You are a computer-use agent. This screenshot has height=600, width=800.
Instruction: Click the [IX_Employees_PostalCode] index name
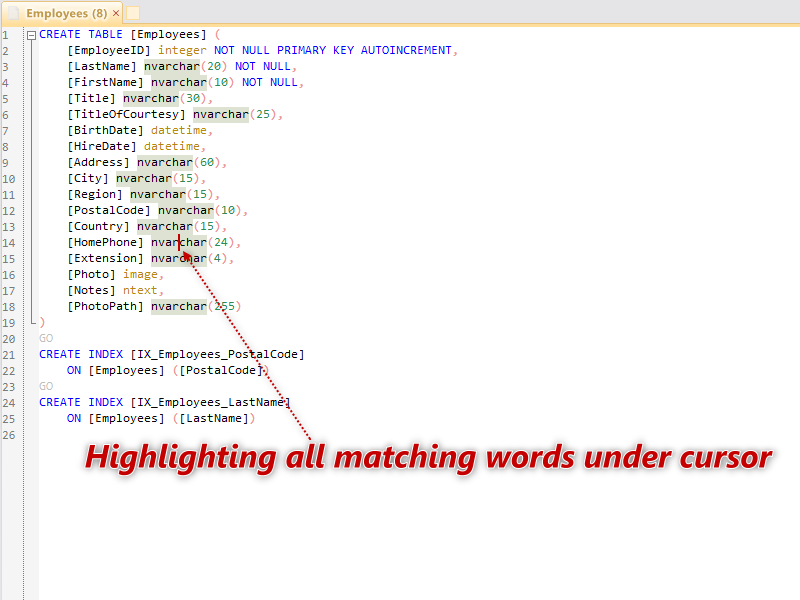[x=217, y=354]
